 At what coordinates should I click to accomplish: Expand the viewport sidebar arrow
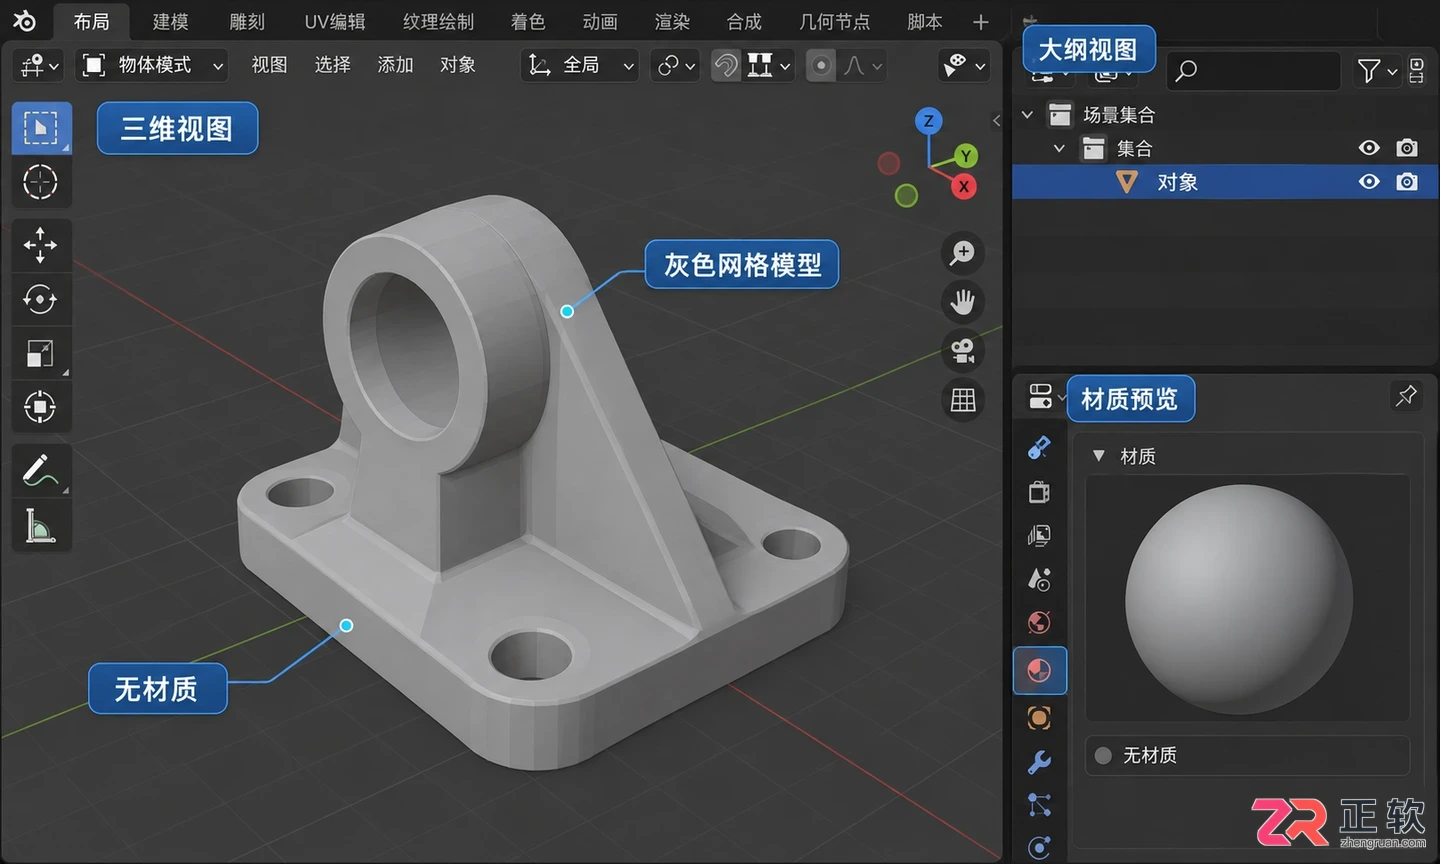coord(996,121)
